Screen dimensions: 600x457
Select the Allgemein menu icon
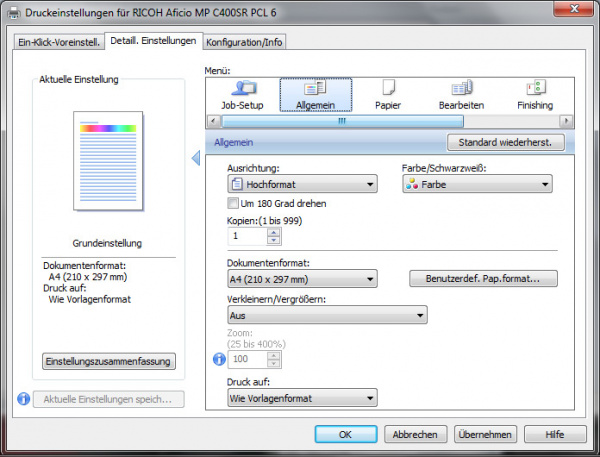pos(316,94)
